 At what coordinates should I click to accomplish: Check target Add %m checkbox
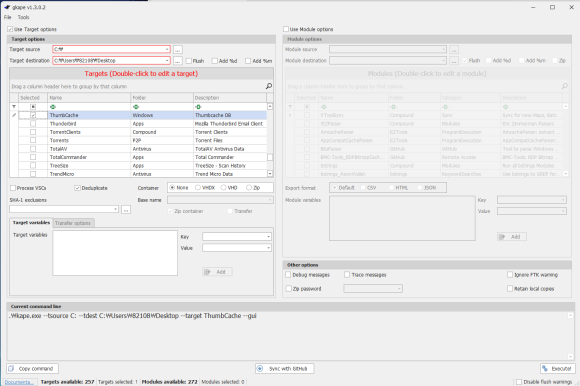pyautogui.click(x=248, y=61)
